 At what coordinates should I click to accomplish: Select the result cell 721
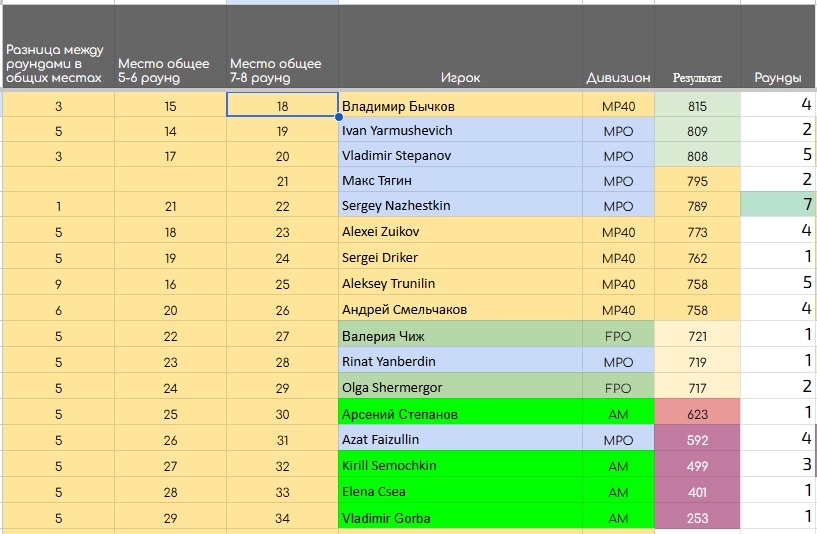(697, 334)
